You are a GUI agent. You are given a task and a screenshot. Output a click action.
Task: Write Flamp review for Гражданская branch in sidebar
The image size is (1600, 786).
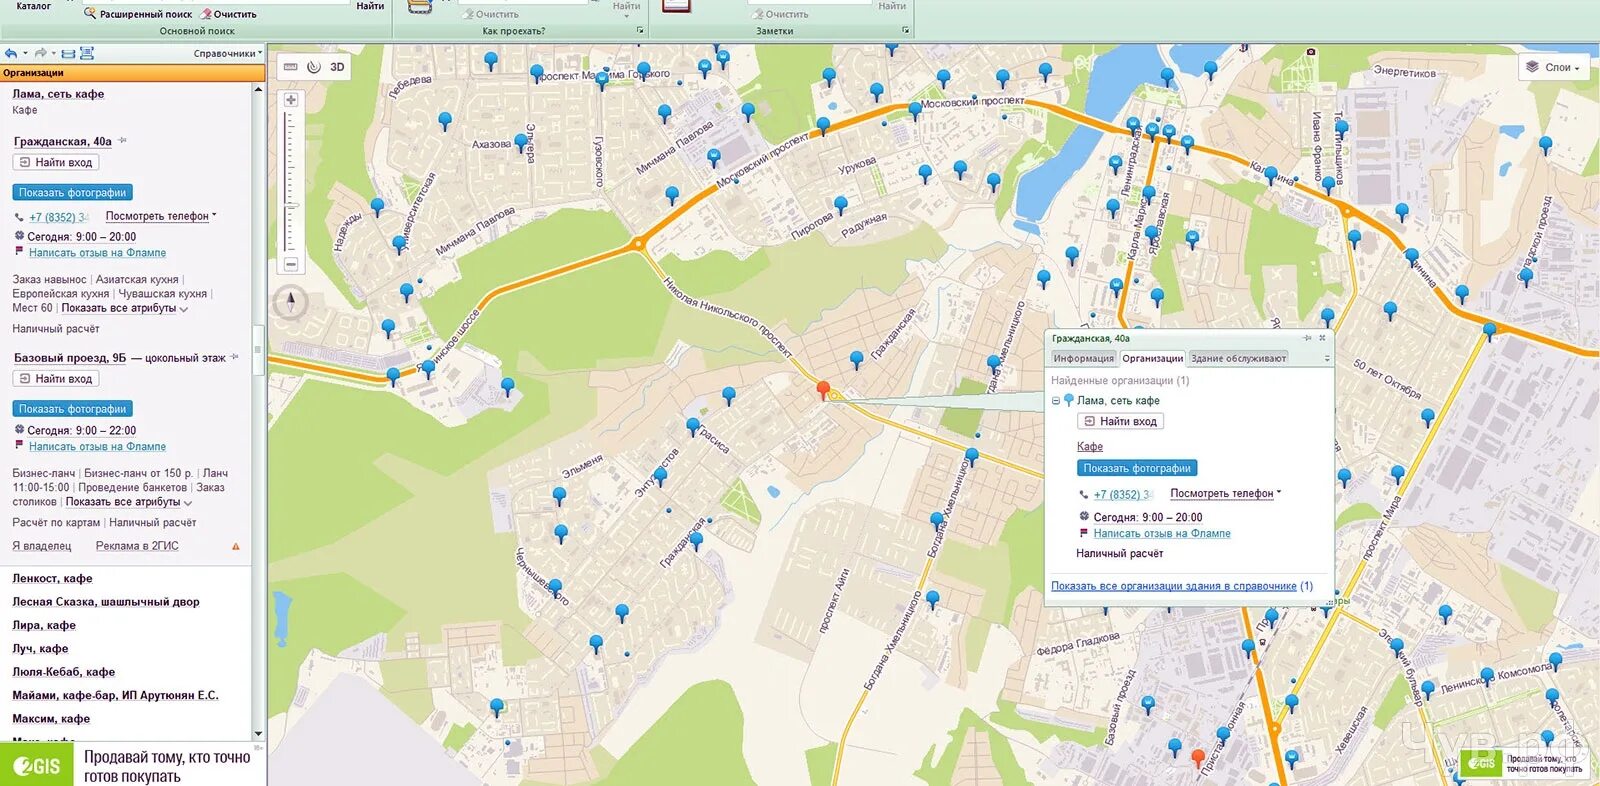(97, 253)
